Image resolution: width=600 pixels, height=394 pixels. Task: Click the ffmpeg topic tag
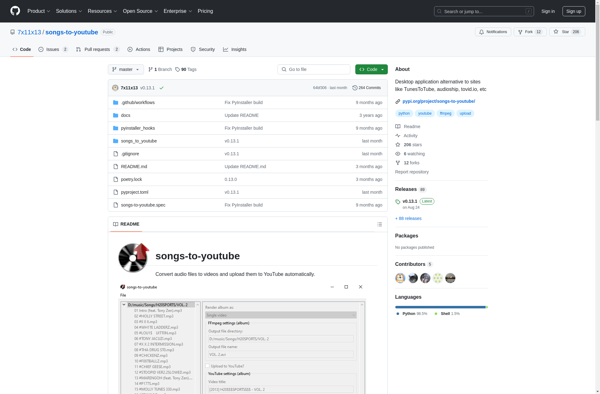tap(445, 113)
